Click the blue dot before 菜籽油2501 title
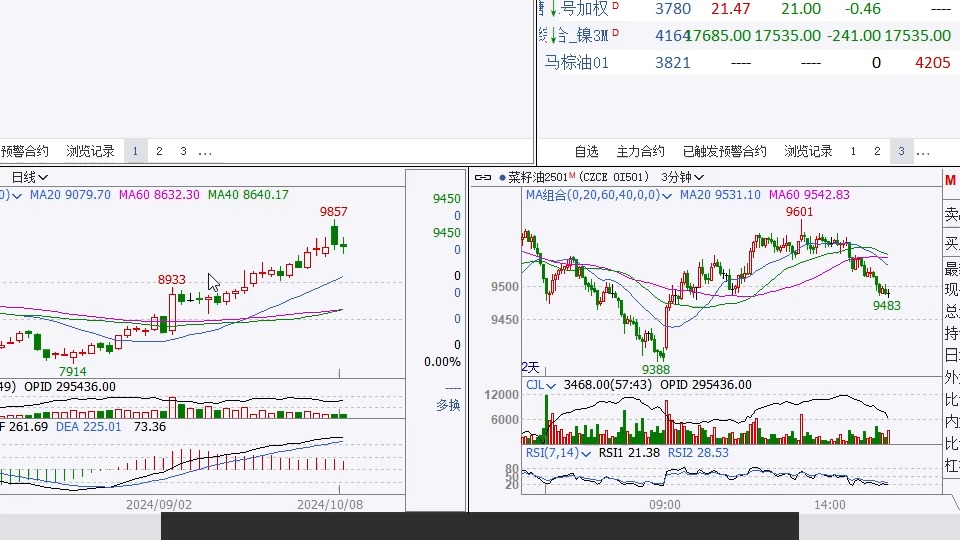960x540 pixels. (502, 177)
